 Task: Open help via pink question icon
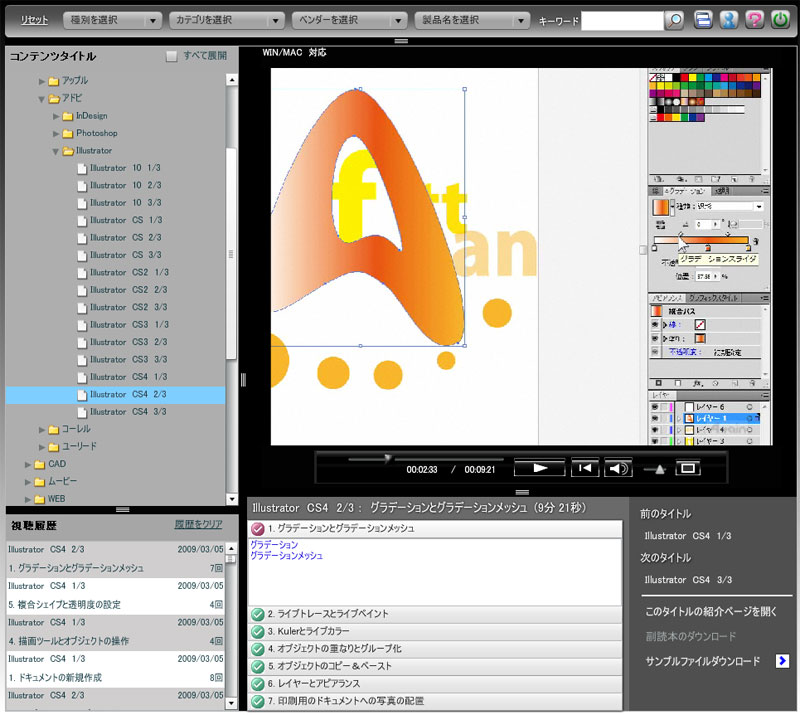pyautogui.click(x=755, y=20)
